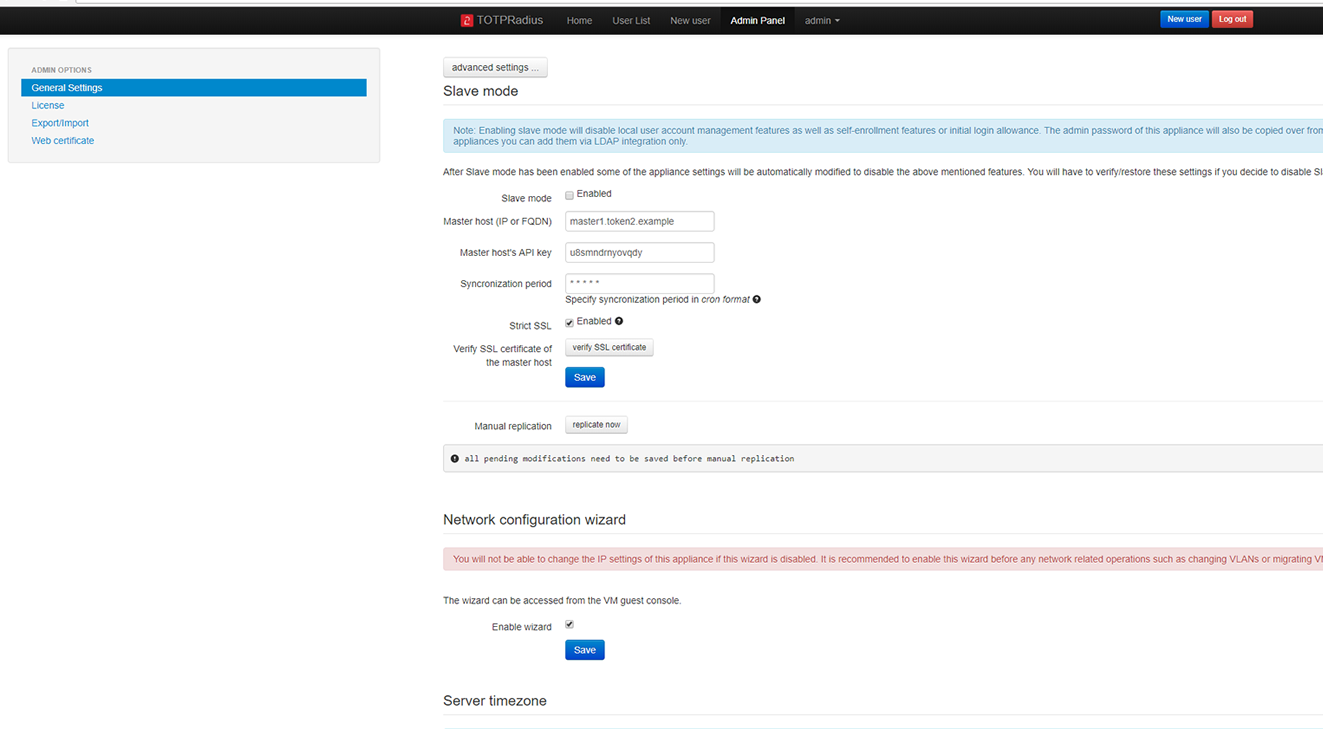Viewport: 1323px width, 729px height.
Task: Click the red Log out button
Action: 1232,18
